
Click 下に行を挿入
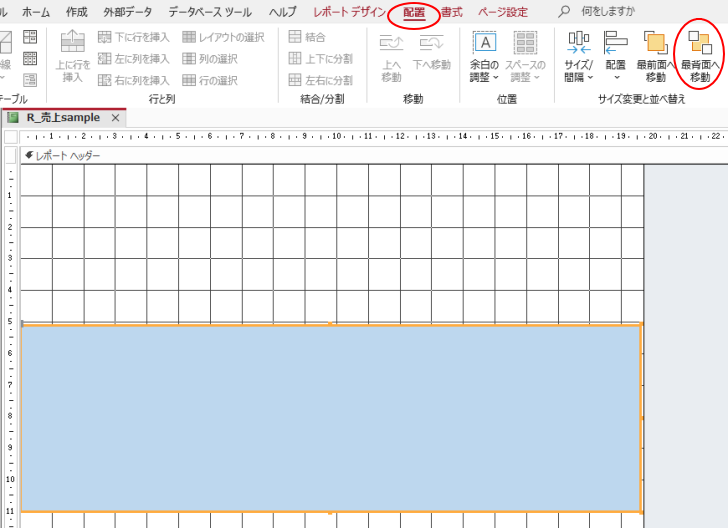point(134,37)
